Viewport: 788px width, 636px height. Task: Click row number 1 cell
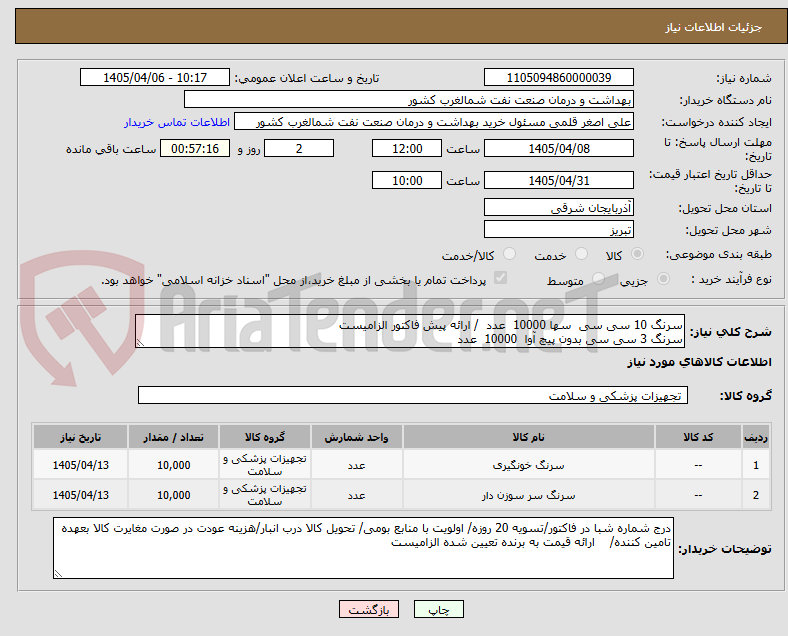click(x=756, y=465)
